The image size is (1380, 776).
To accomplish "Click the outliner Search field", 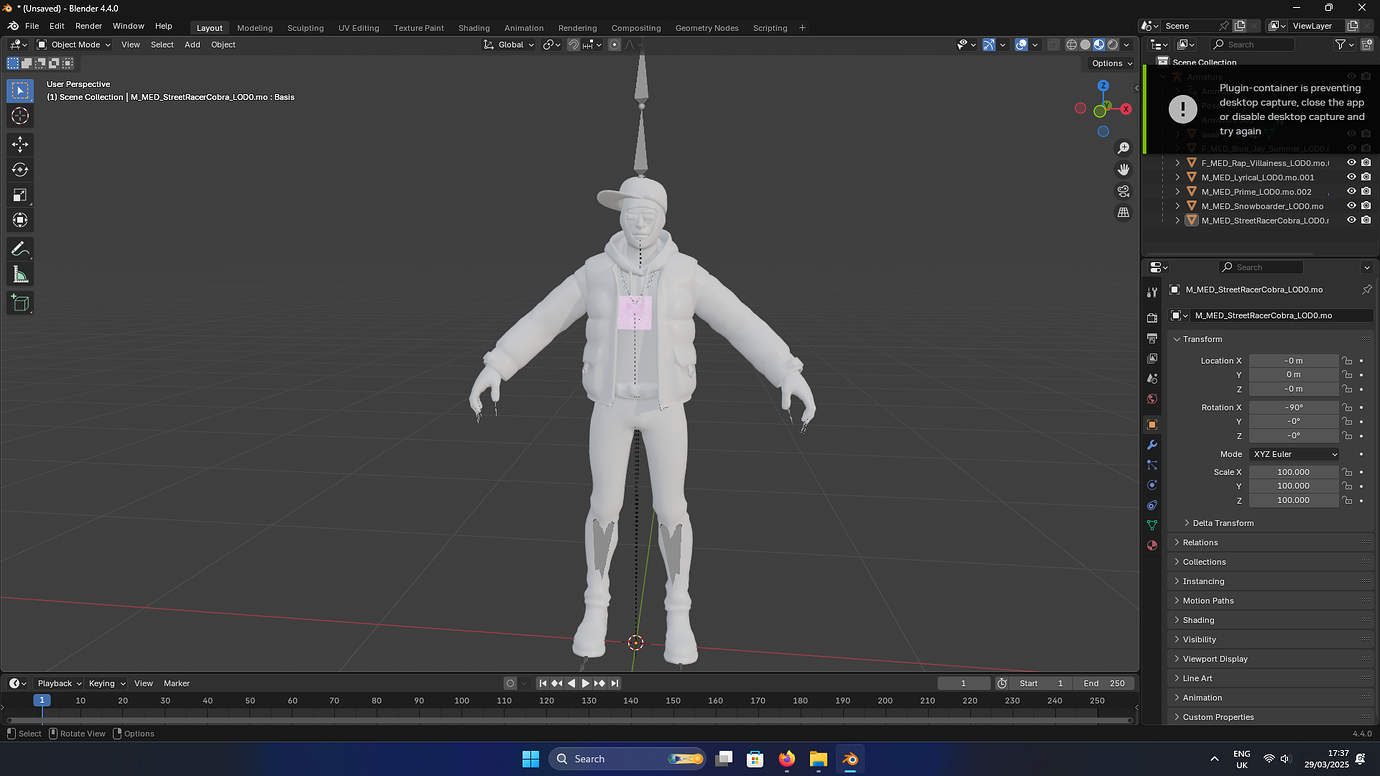I will 1252,45.
